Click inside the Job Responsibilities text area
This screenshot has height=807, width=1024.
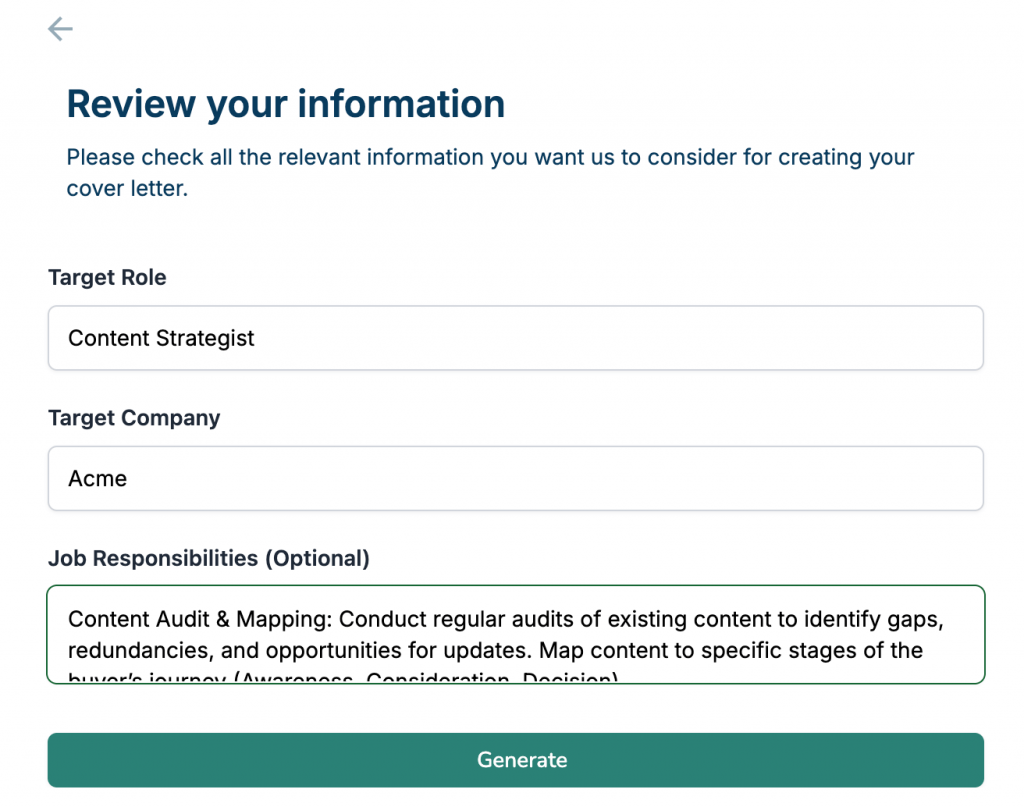pyautogui.click(x=515, y=634)
